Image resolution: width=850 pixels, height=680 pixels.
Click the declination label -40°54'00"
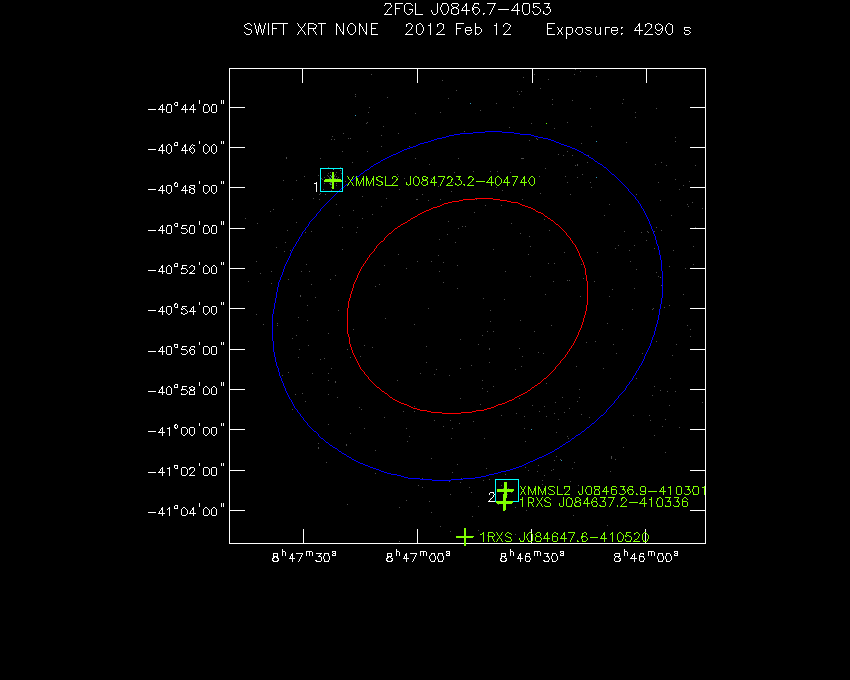[x=186, y=310]
